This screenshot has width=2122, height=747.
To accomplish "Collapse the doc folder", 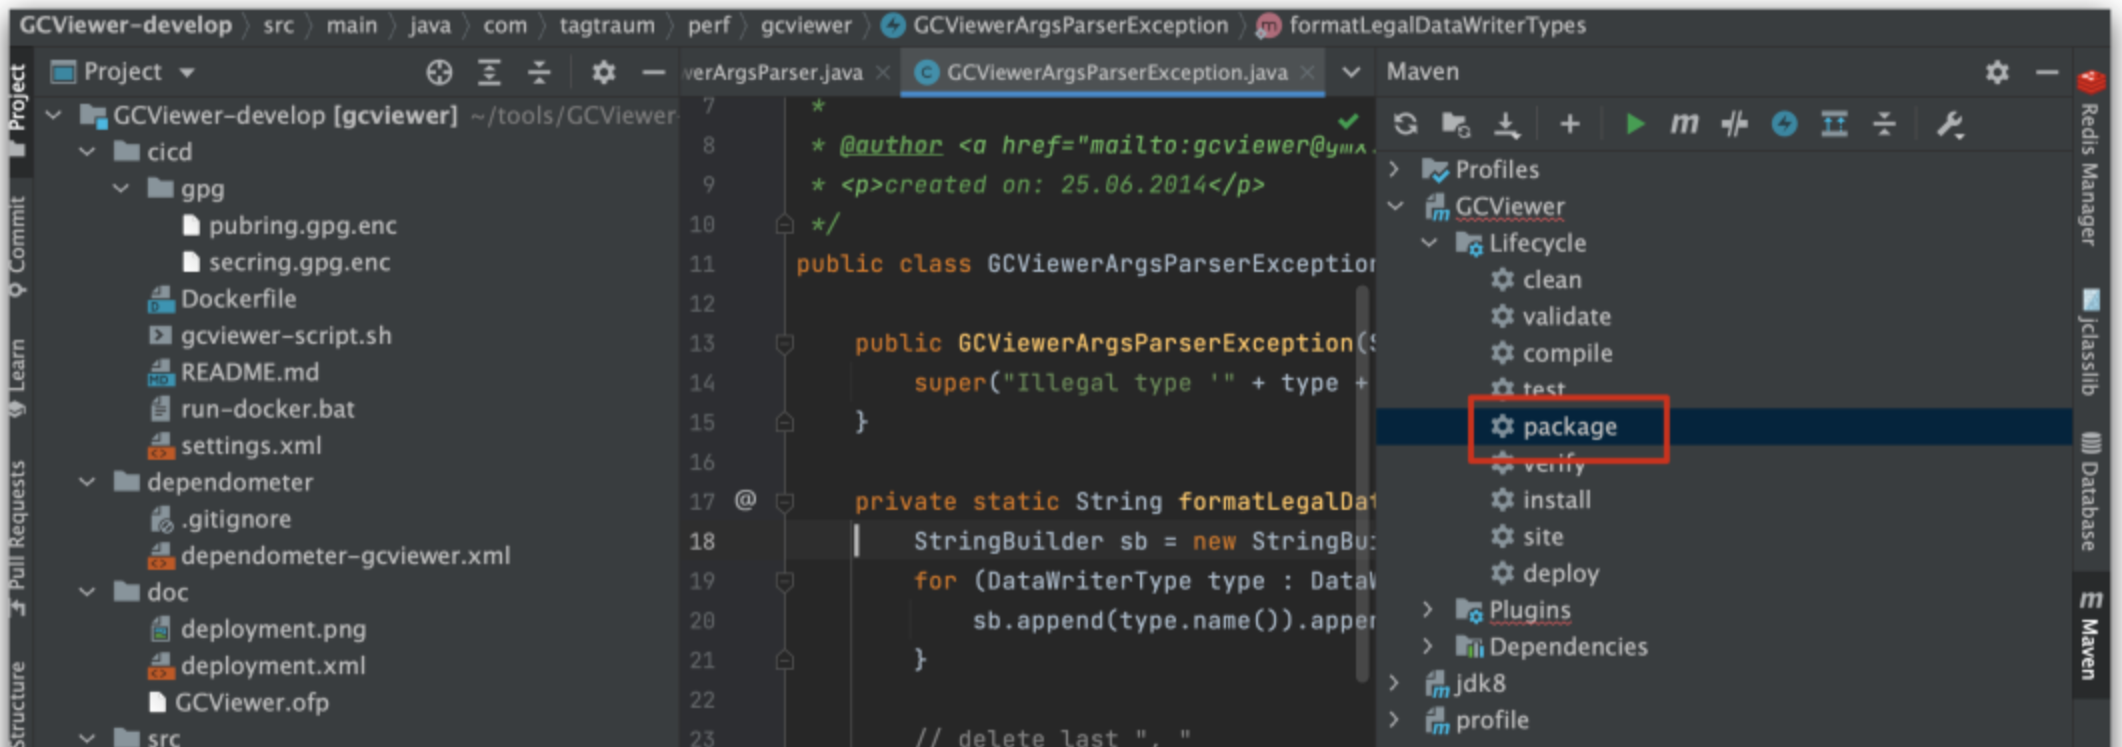I will [88, 592].
